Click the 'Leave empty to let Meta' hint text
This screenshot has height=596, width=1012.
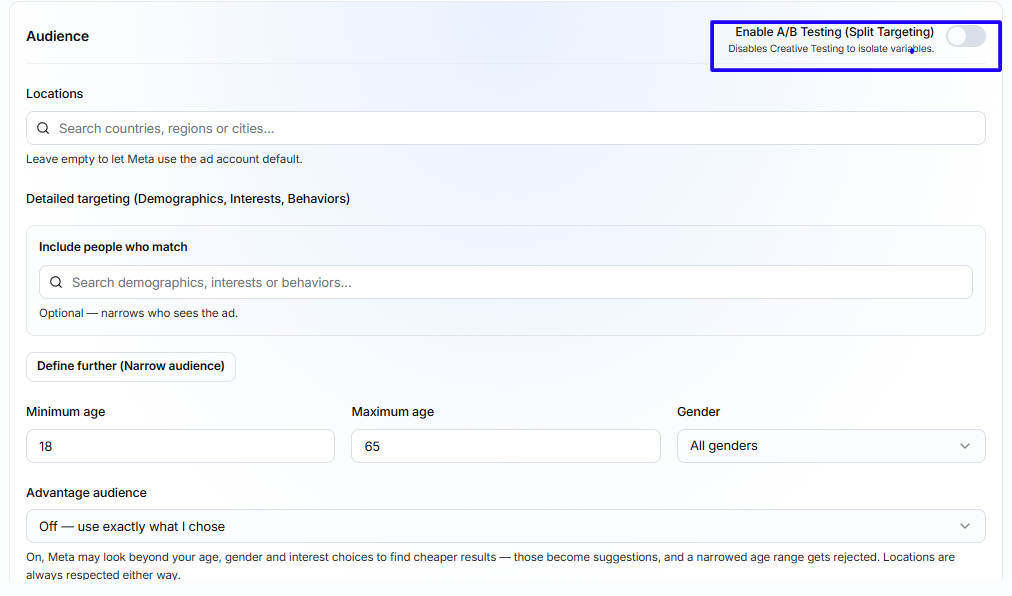[164, 159]
